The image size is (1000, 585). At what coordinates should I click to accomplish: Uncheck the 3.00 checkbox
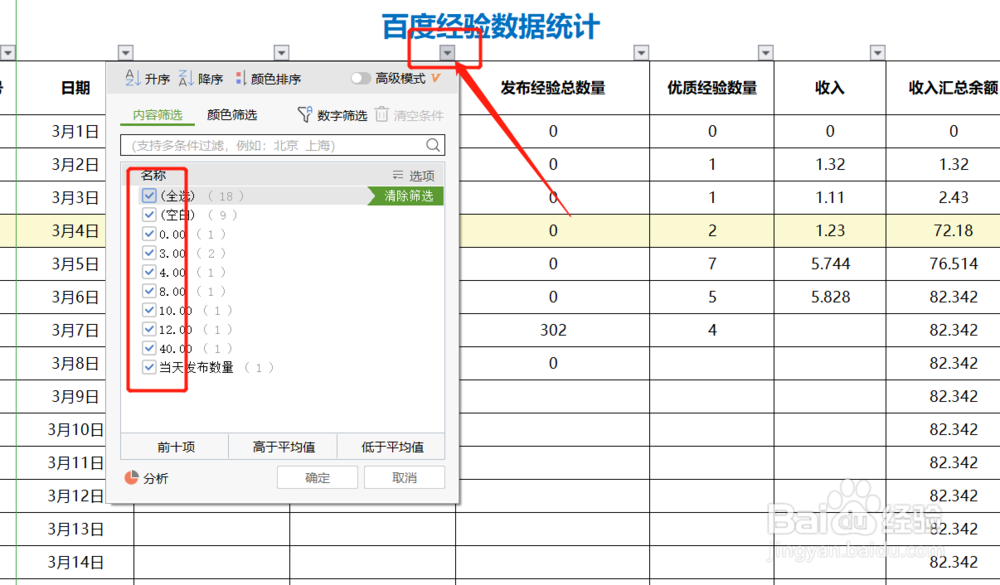point(149,253)
